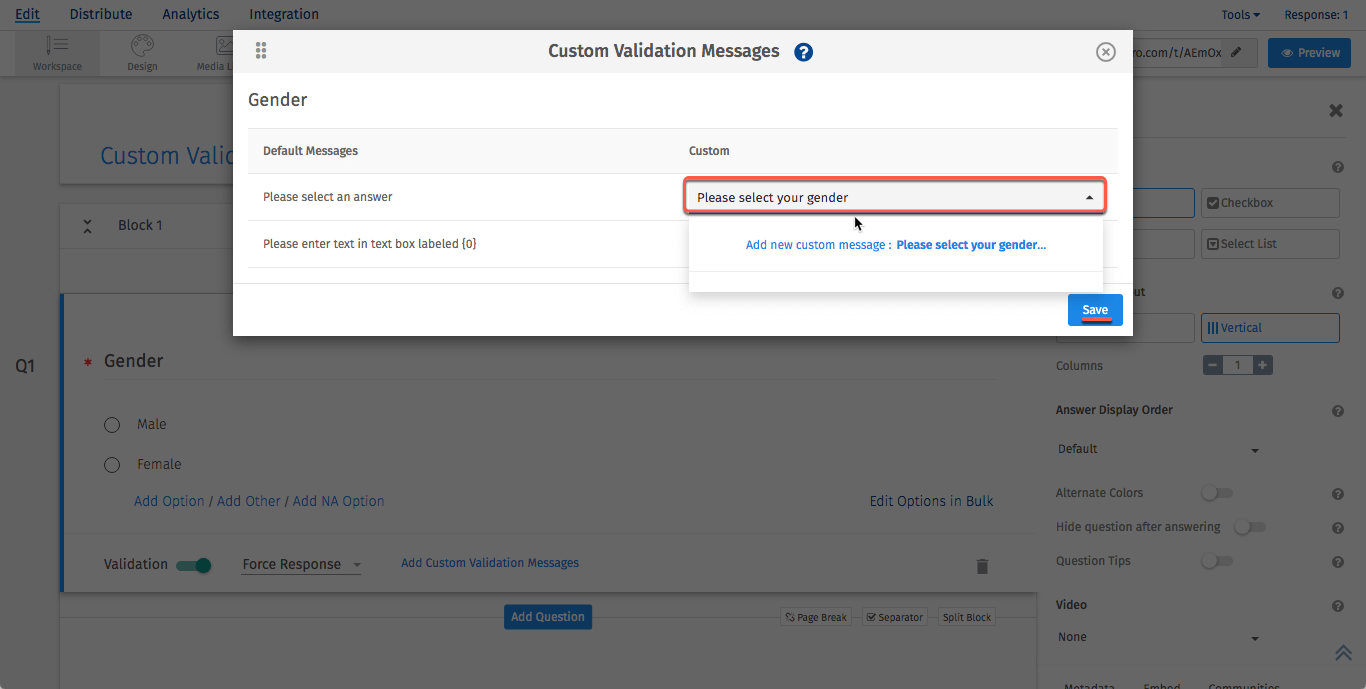This screenshot has width=1366, height=689.
Task: Toggle the Validation switch
Action: tap(194, 565)
